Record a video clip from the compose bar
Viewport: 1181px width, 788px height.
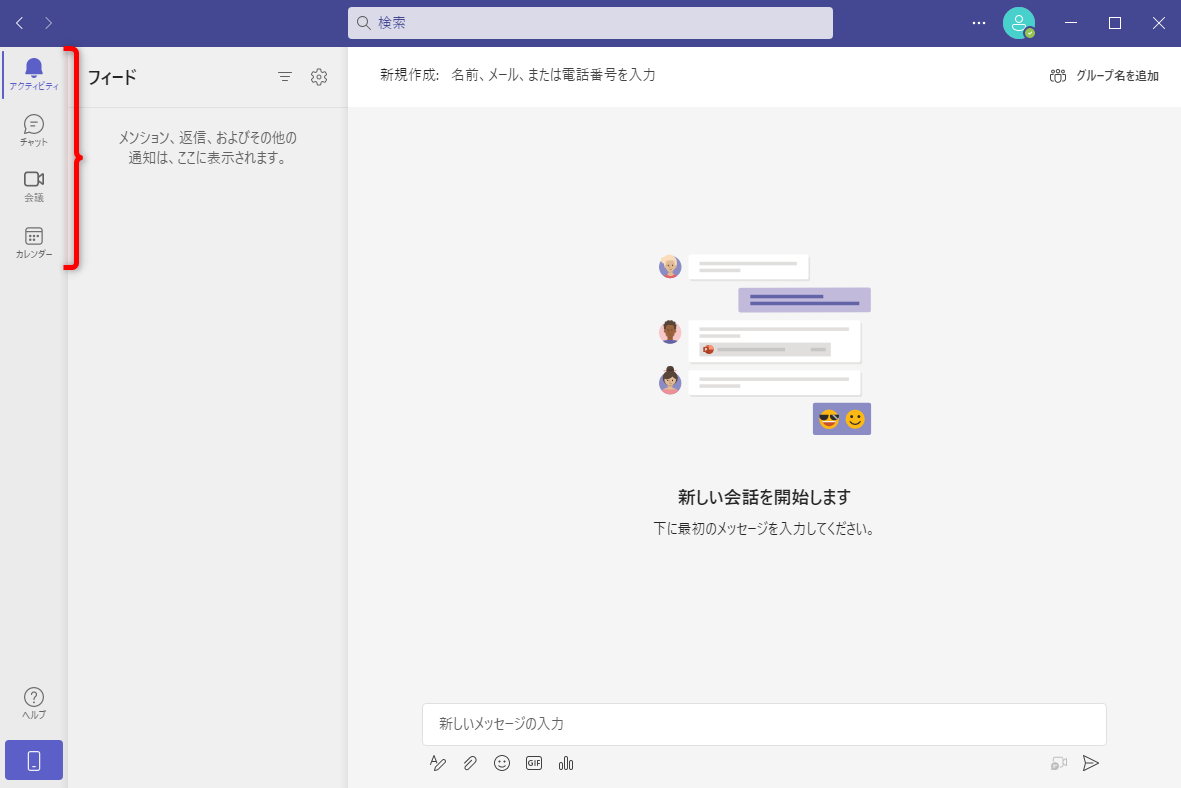1058,763
